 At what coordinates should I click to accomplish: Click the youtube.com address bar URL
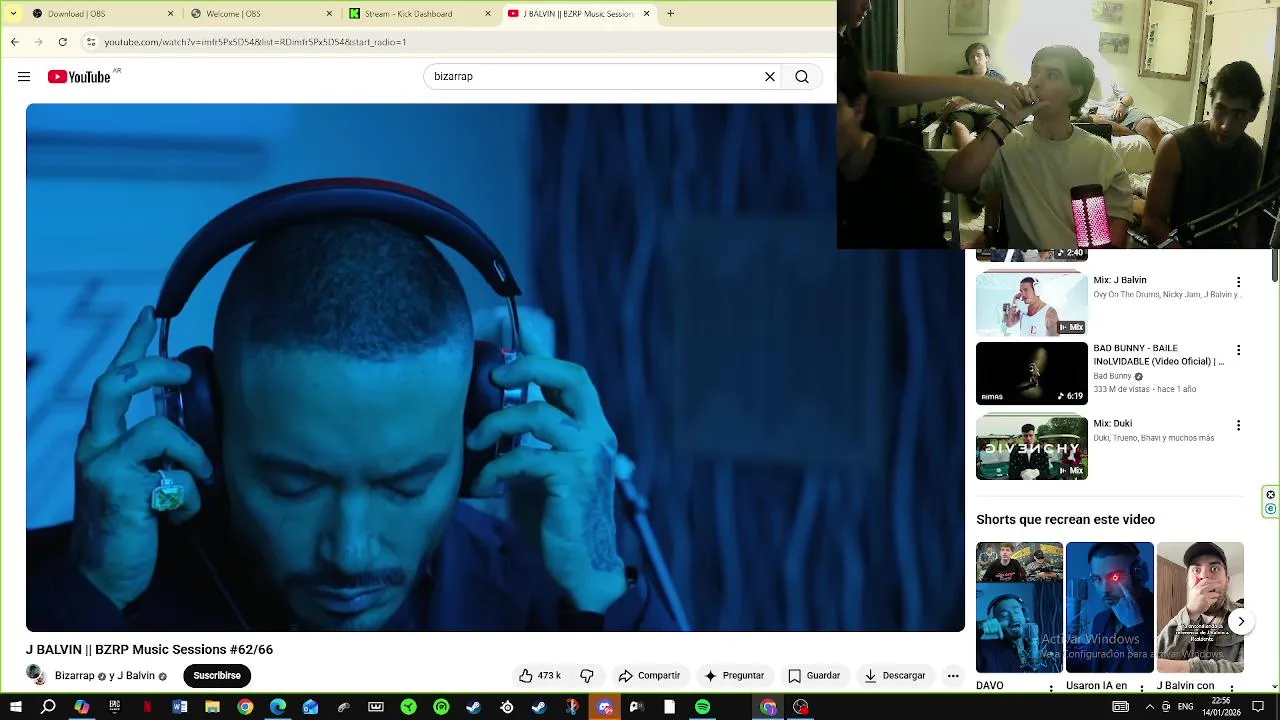pos(255,42)
